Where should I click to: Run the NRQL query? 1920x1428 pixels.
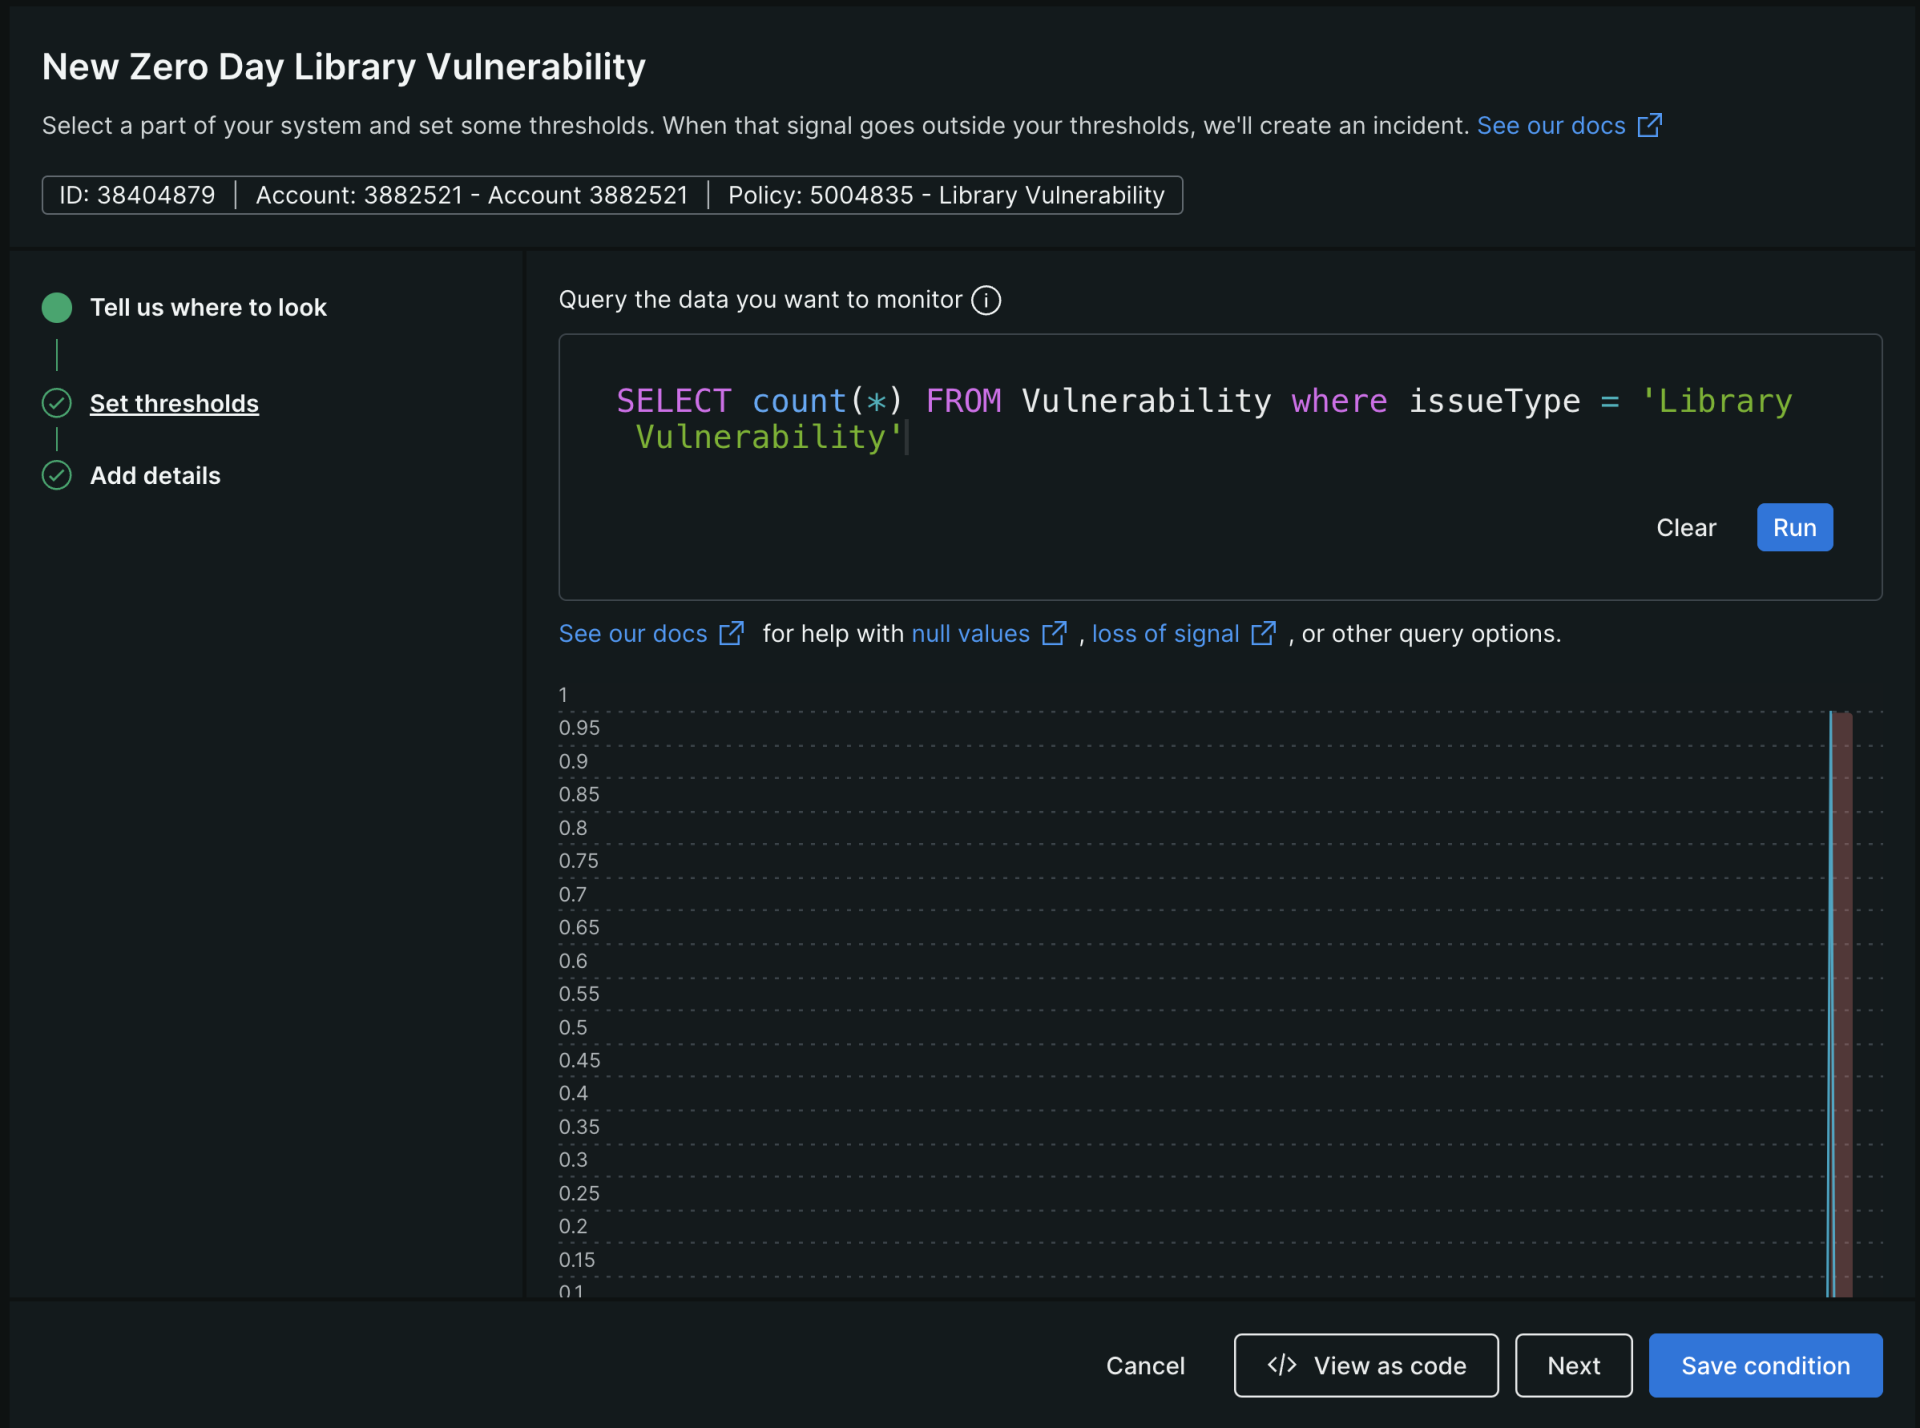1794,527
